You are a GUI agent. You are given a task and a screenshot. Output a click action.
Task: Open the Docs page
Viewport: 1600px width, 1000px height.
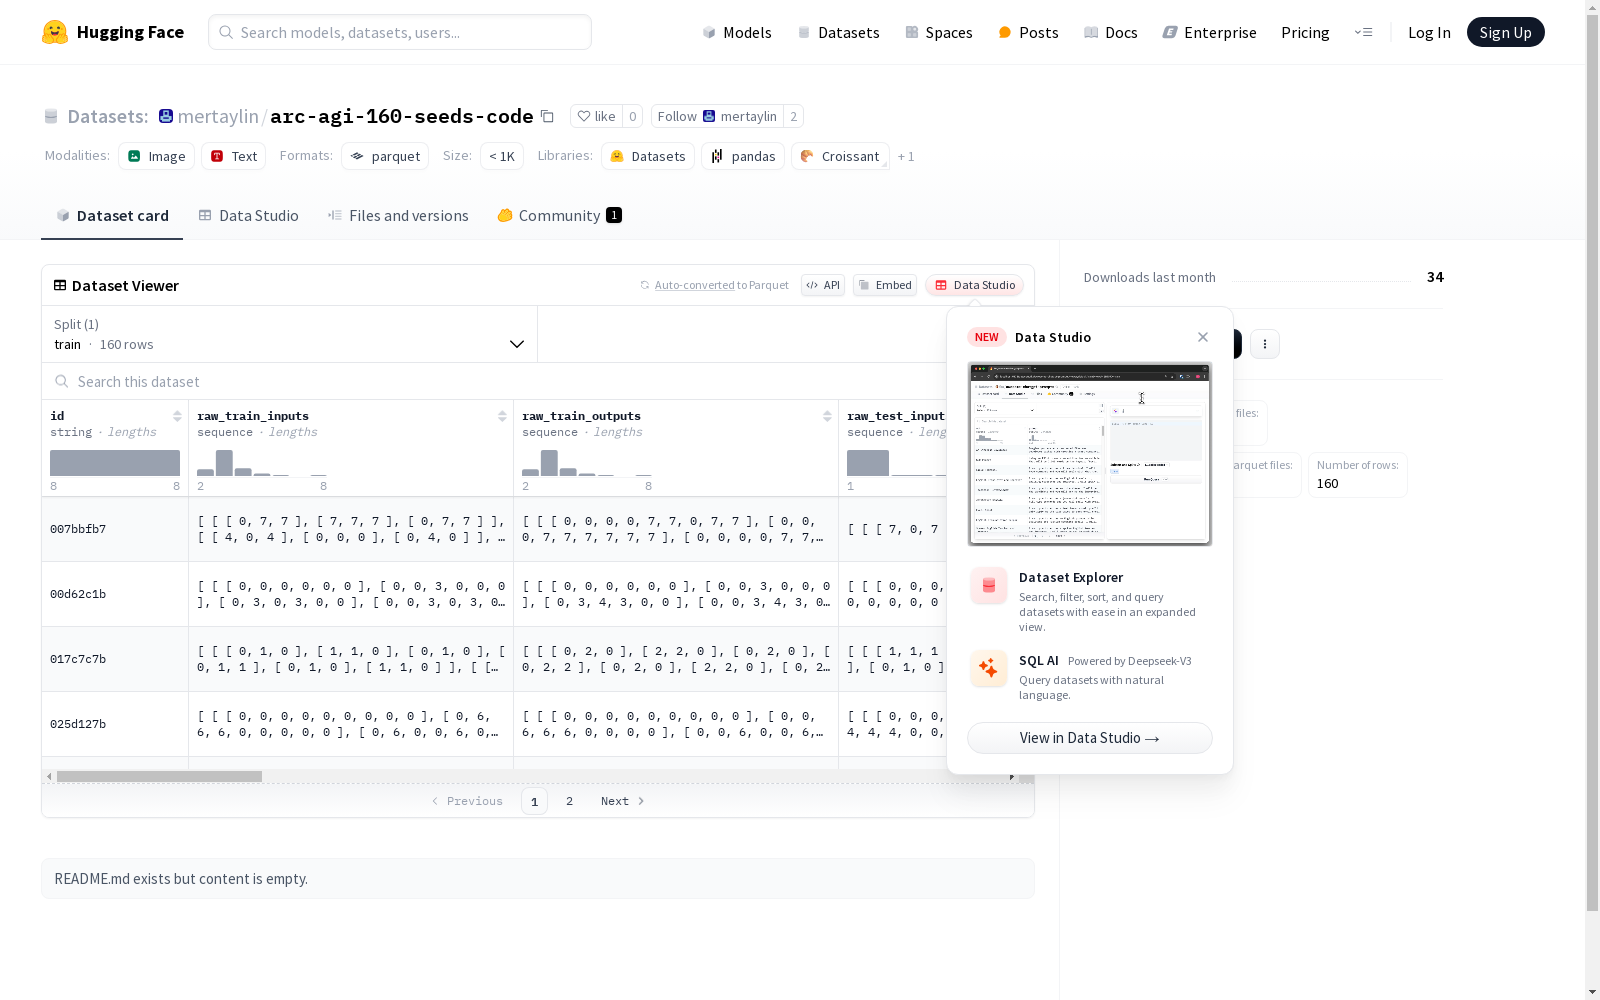(1111, 32)
